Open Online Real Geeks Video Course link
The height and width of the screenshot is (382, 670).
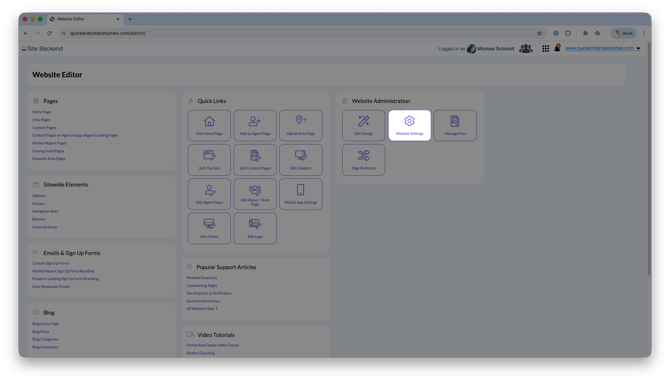click(212, 345)
